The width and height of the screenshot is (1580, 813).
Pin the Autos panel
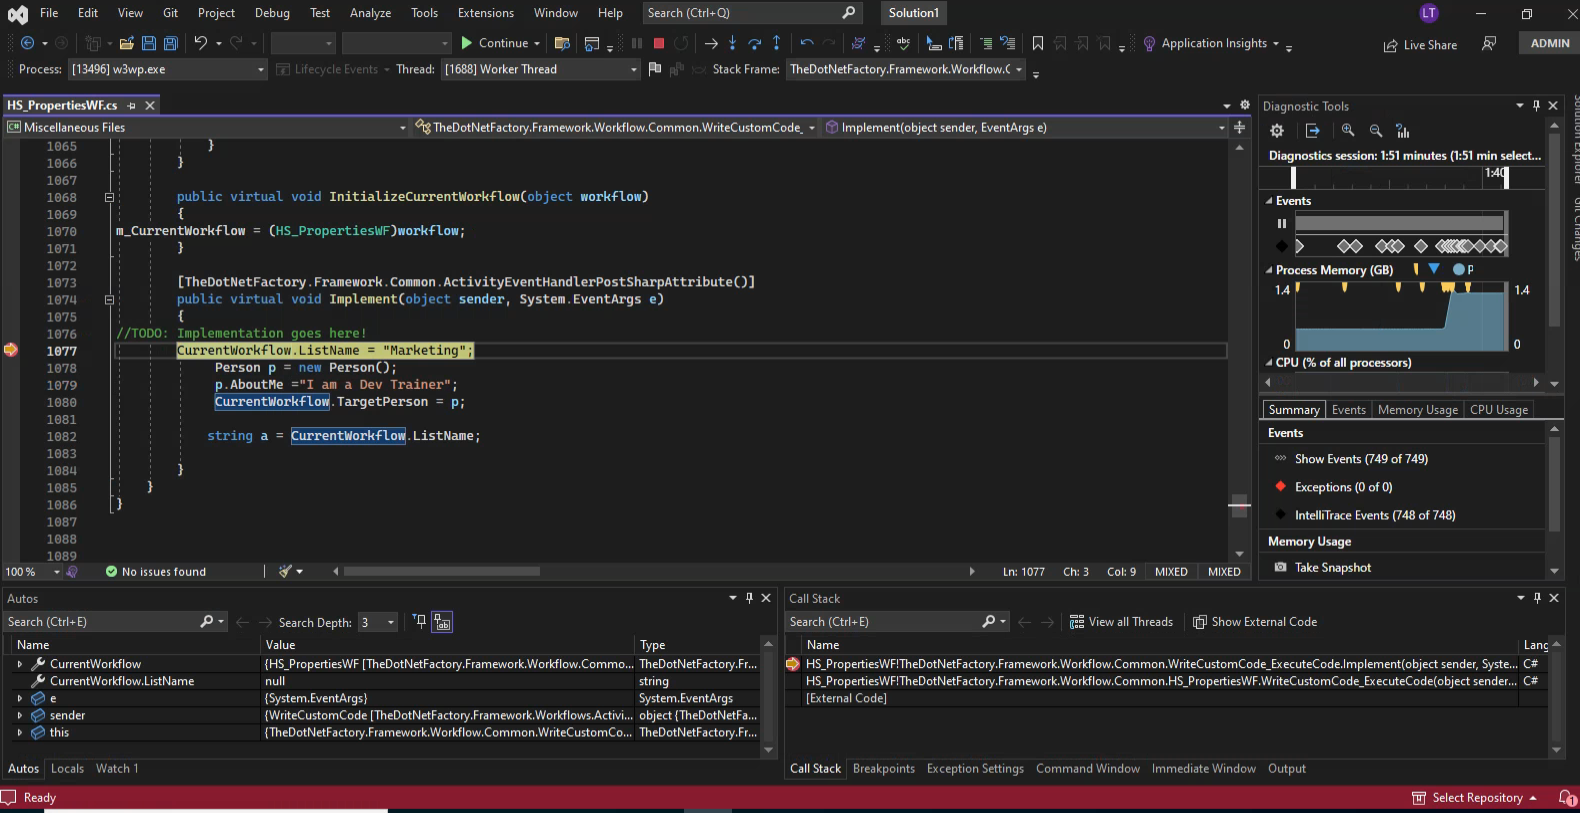[749, 597]
